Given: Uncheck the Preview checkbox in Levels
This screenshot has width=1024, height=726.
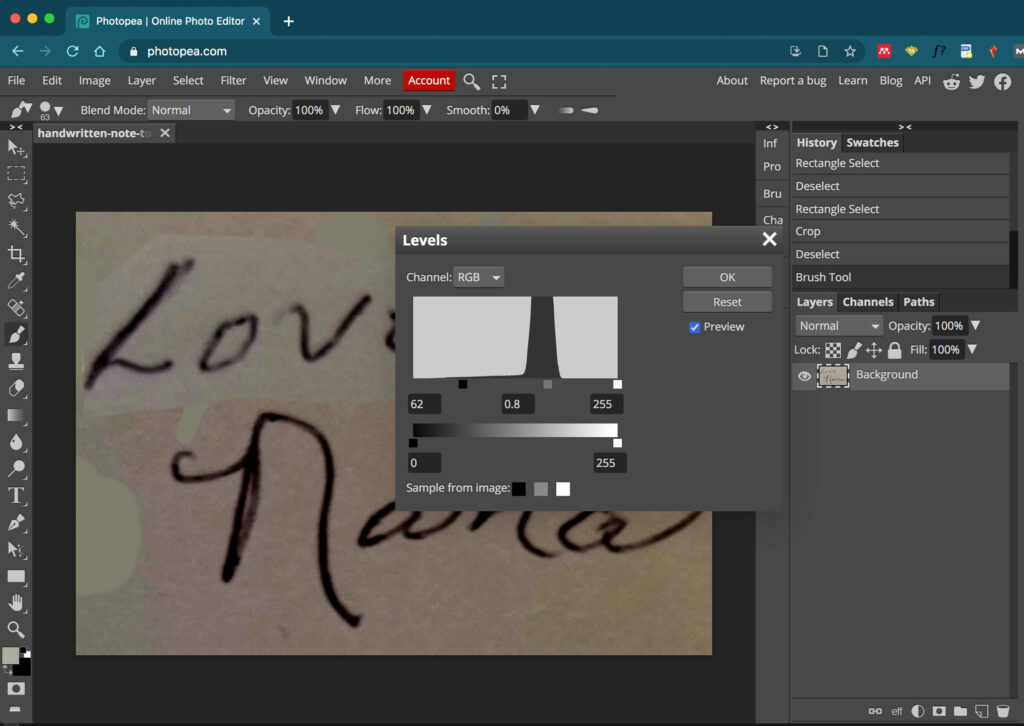Looking at the screenshot, I should 694,327.
